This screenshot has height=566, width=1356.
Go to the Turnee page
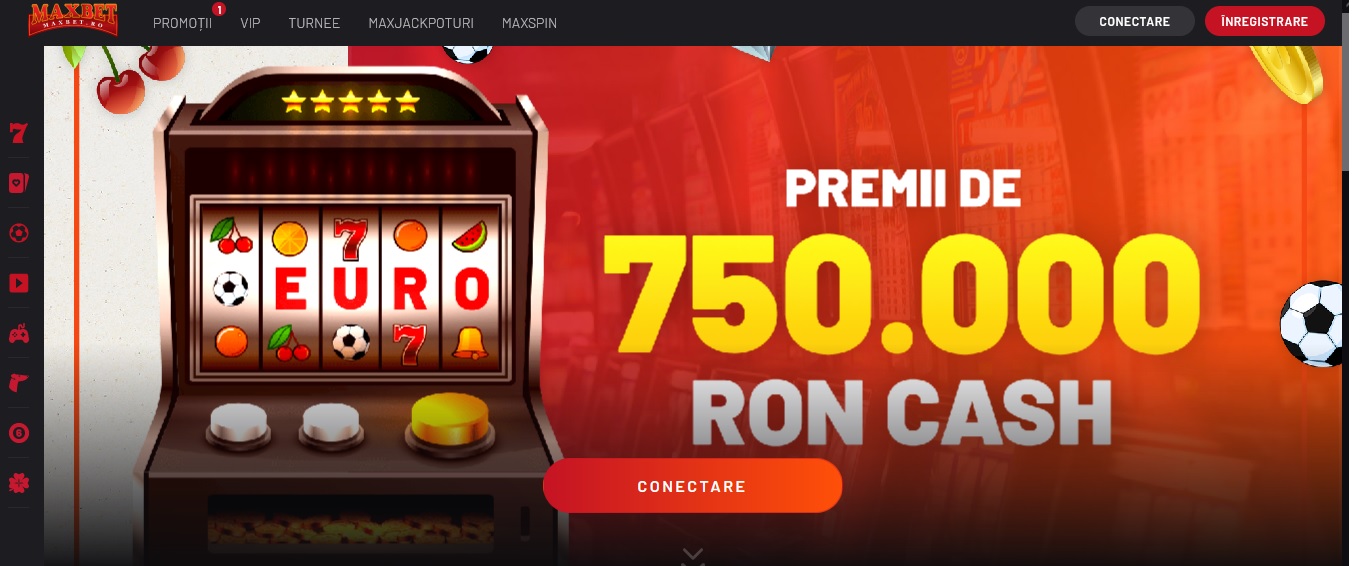tap(314, 22)
